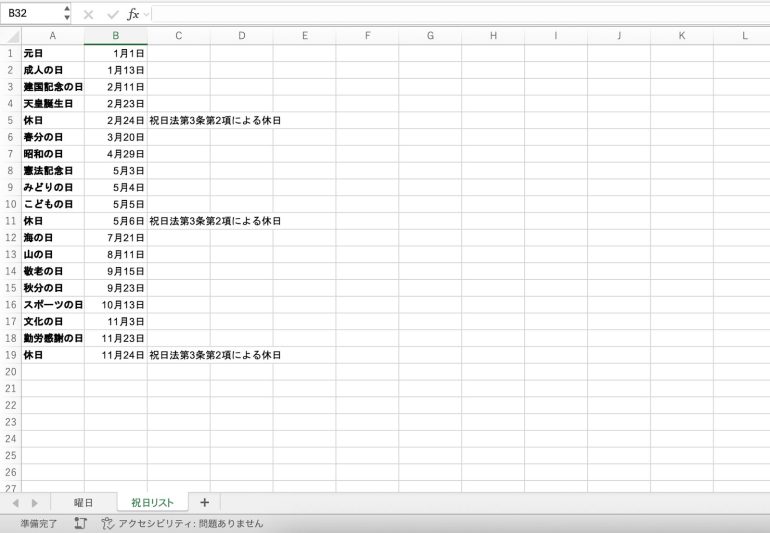Select column A header
This screenshot has height=533, width=770.
coord(53,36)
